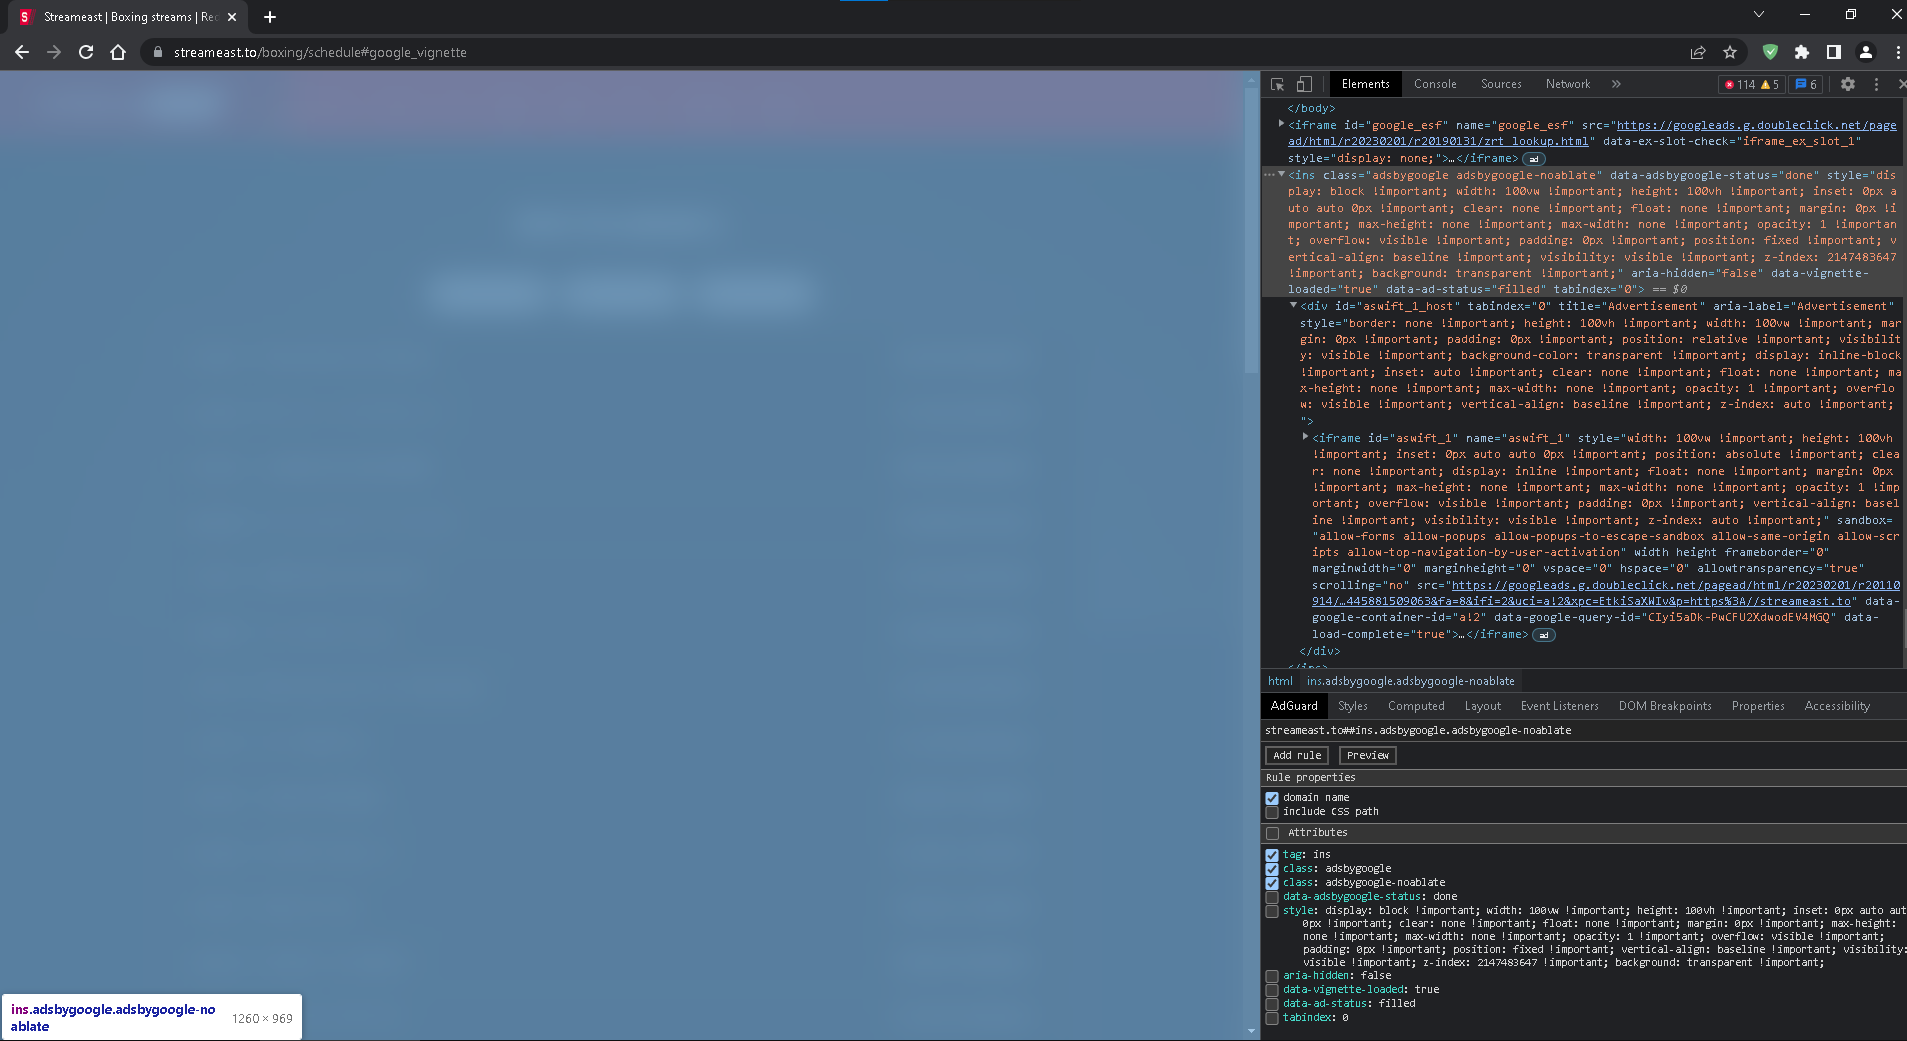Reload the current page
Viewport: 1907px width, 1041px height.
click(x=86, y=52)
